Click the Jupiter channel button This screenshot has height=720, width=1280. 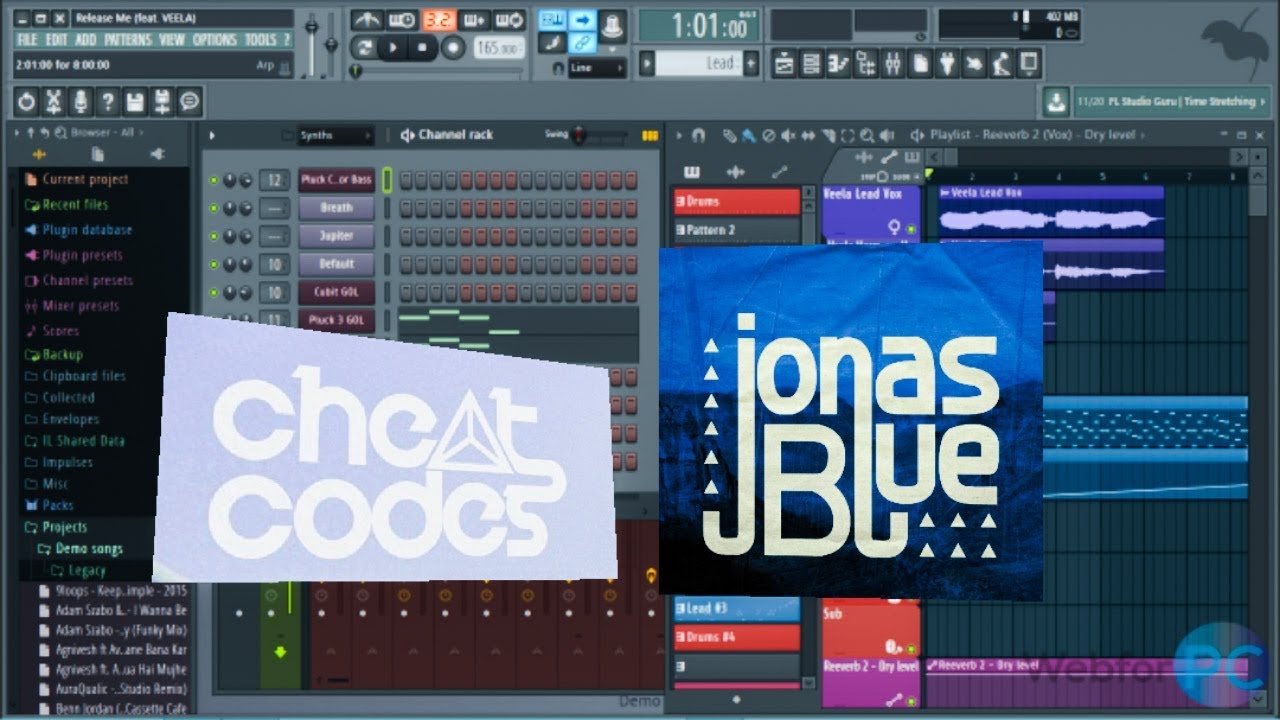tap(336, 236)
